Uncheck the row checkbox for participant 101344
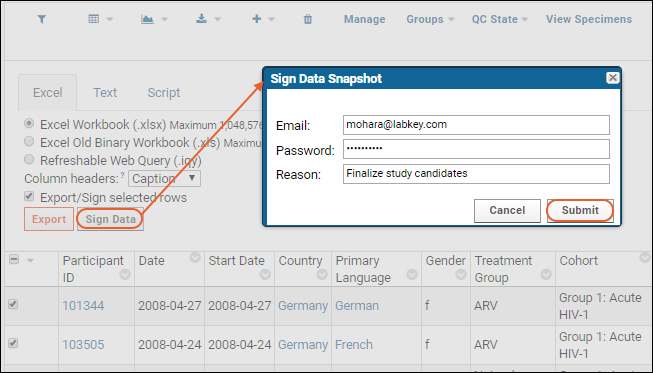The width and height of the screenshot is (653, 373). point(13,304)
